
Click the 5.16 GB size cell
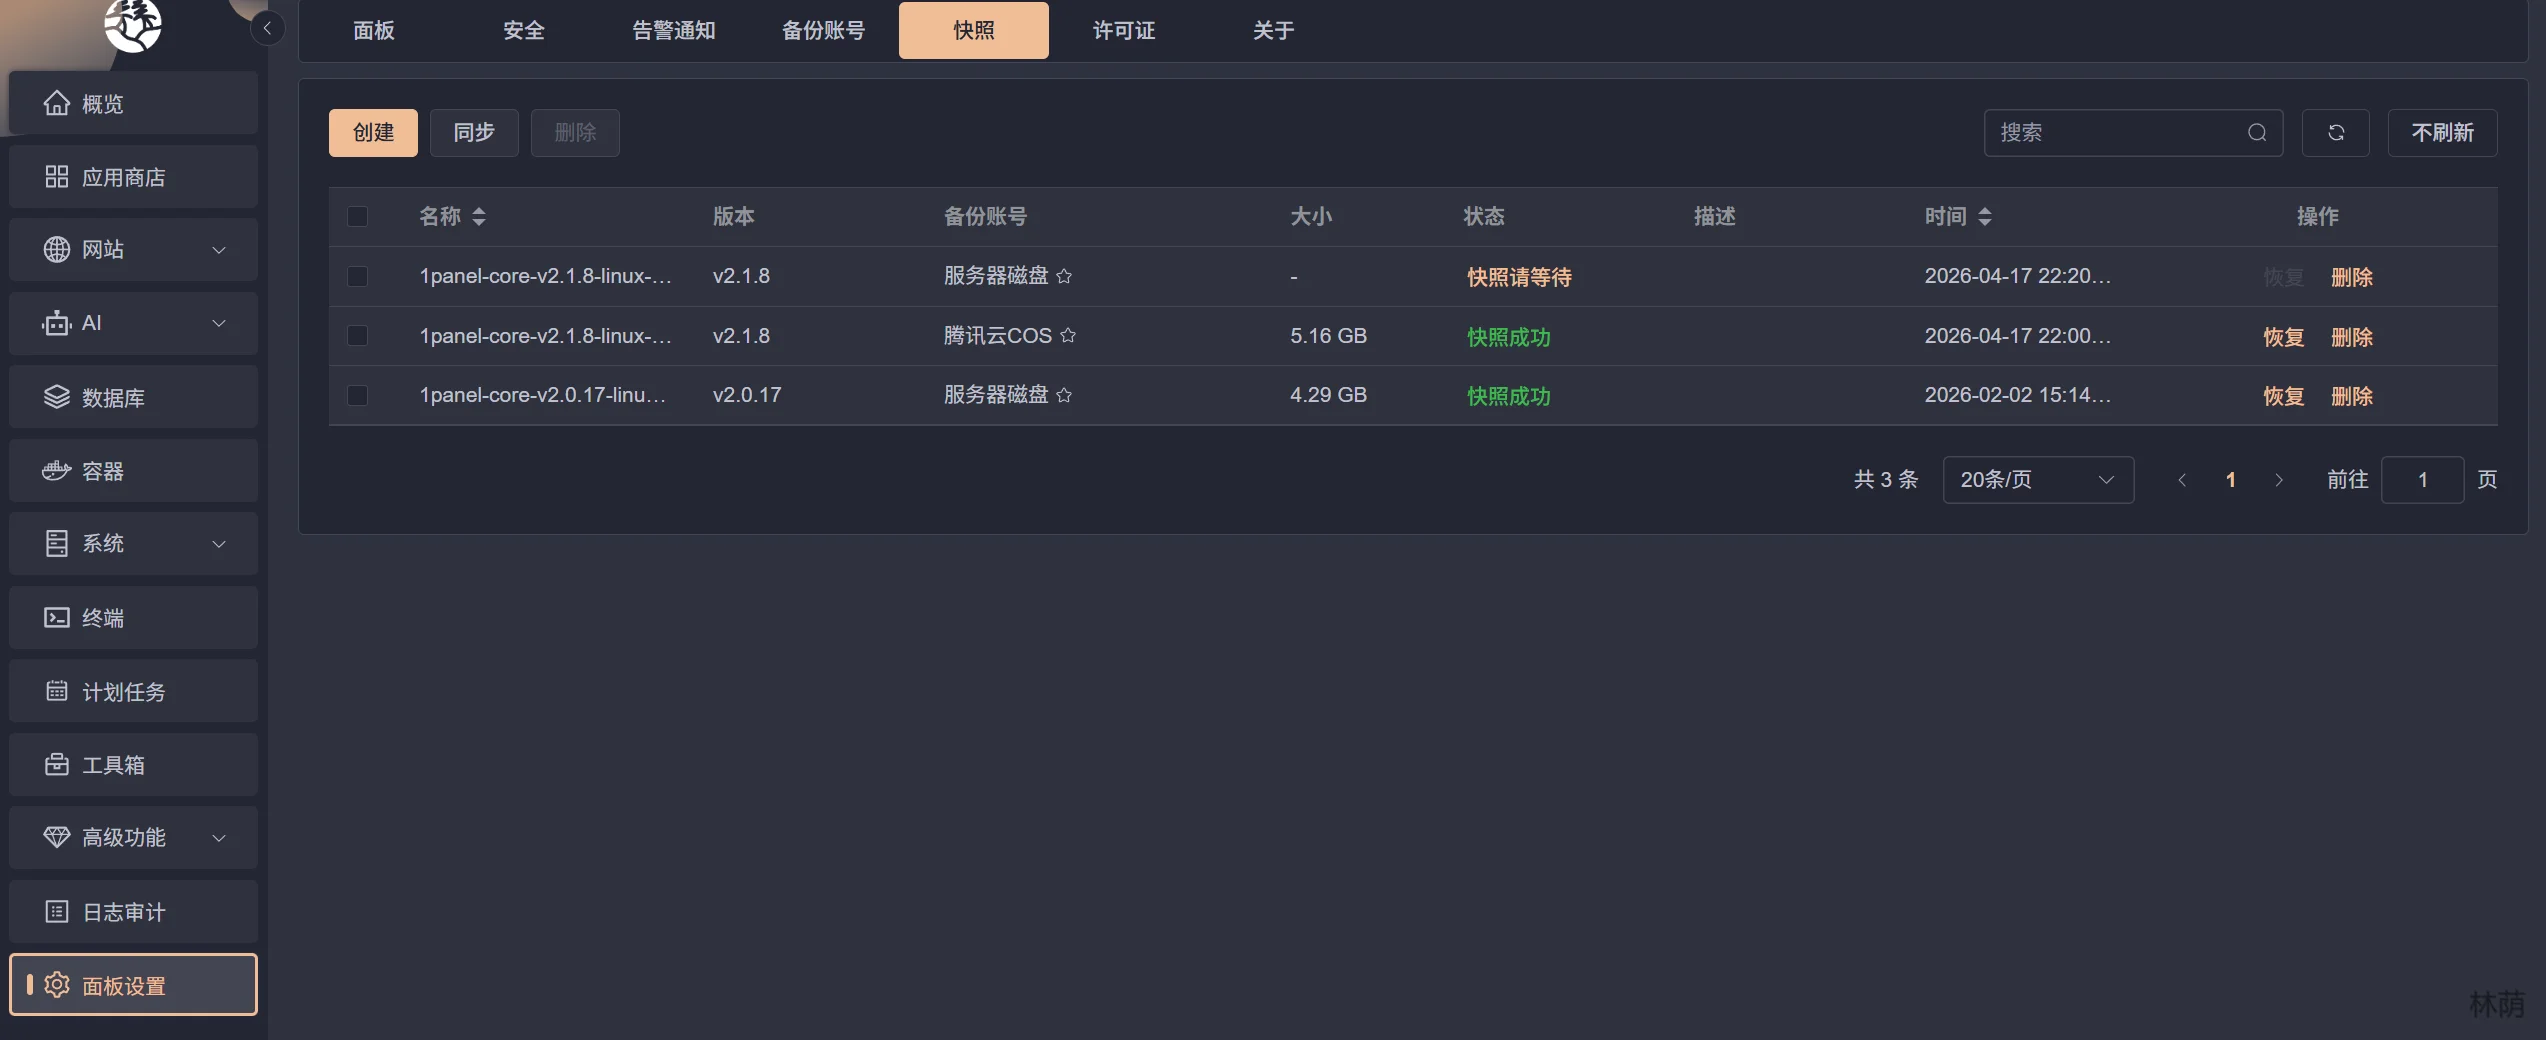1328,336
